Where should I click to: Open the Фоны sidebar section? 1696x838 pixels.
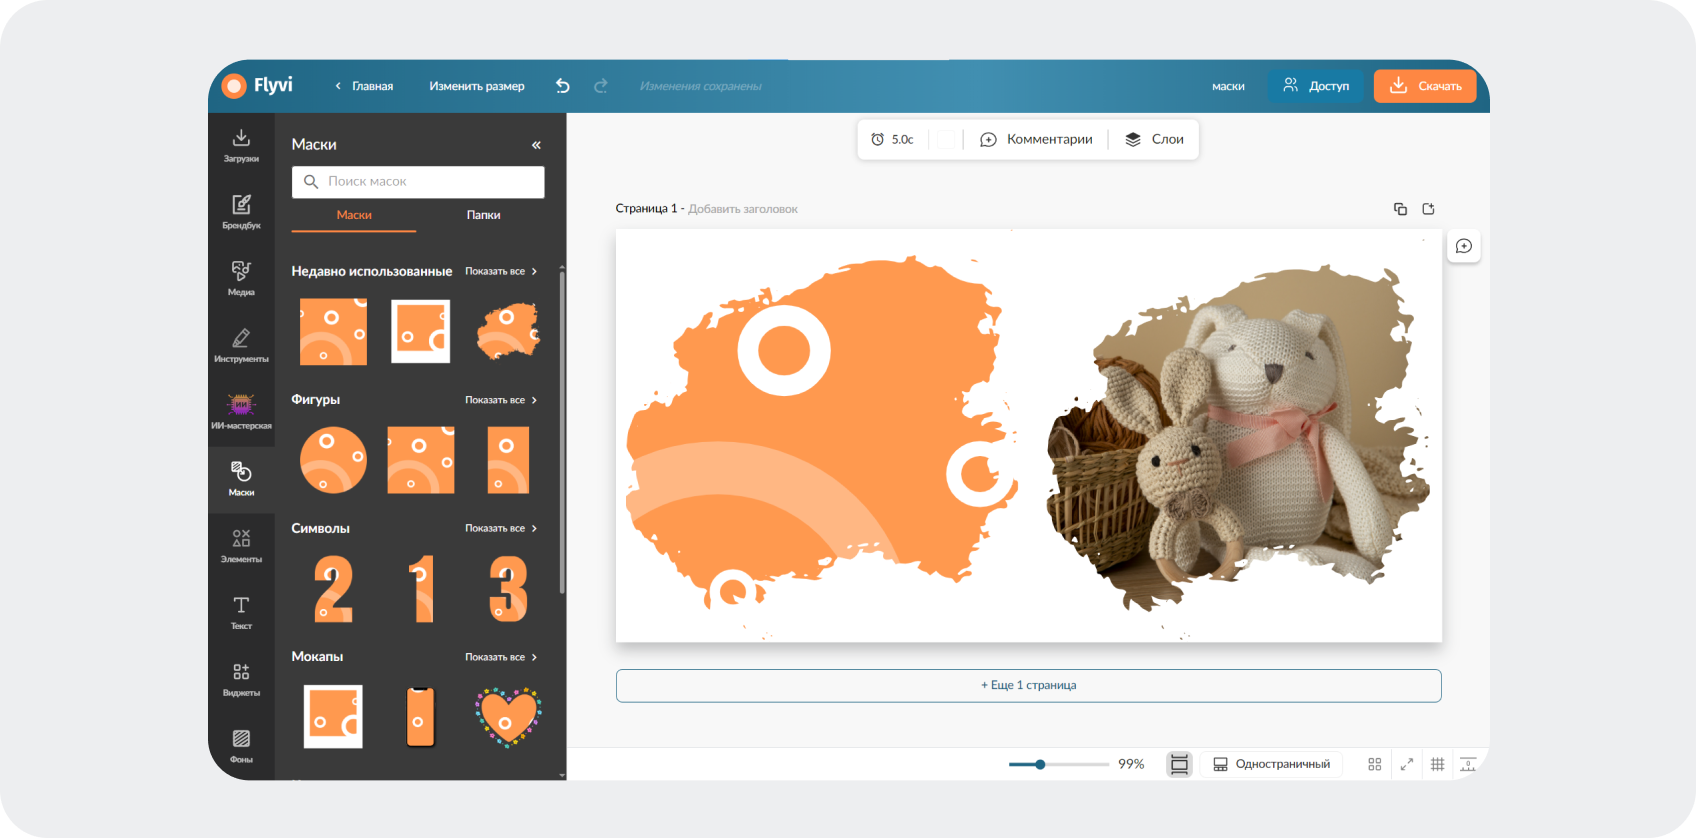coord(241,746)
